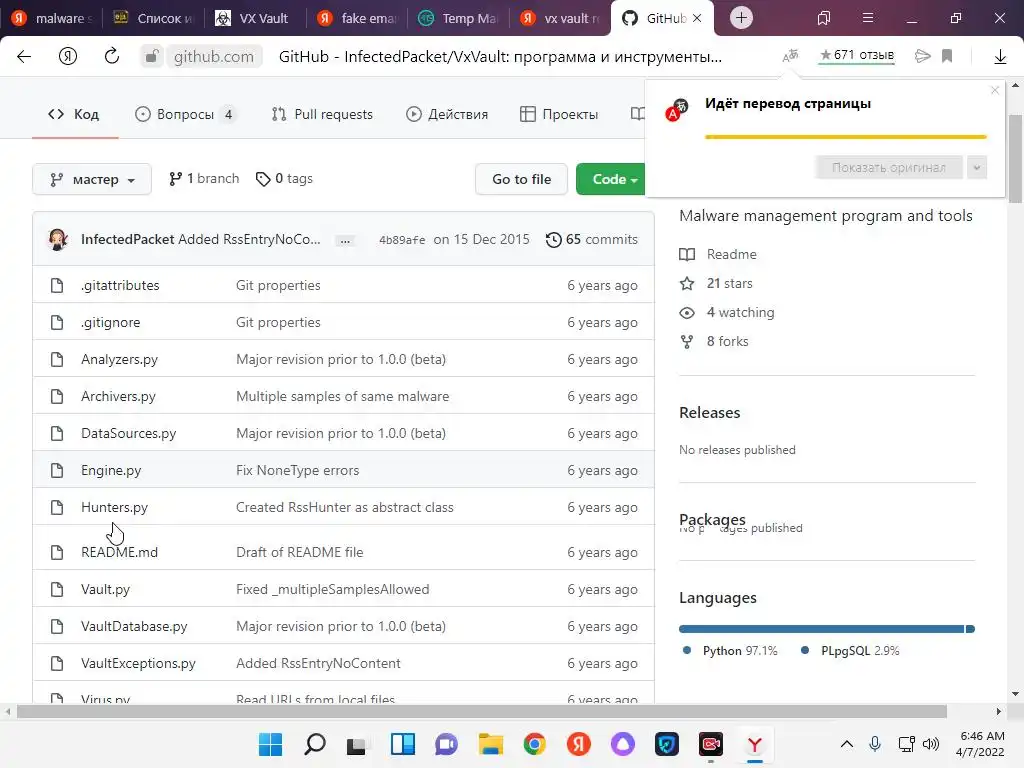The height and width of the screenshot is (768, 1024).
Task: Open Chrome from the taskbar
Action: 534,744
